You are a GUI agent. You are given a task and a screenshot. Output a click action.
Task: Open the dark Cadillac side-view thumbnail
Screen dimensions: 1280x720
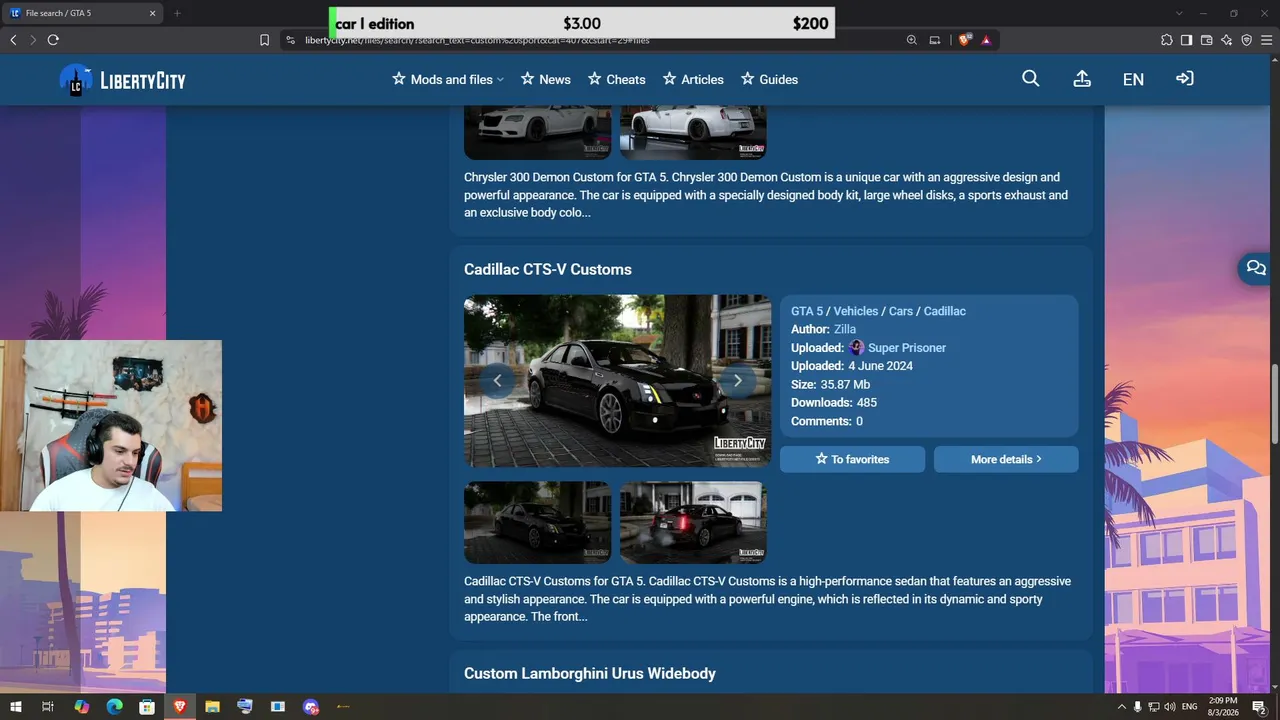tap(537, 523)
